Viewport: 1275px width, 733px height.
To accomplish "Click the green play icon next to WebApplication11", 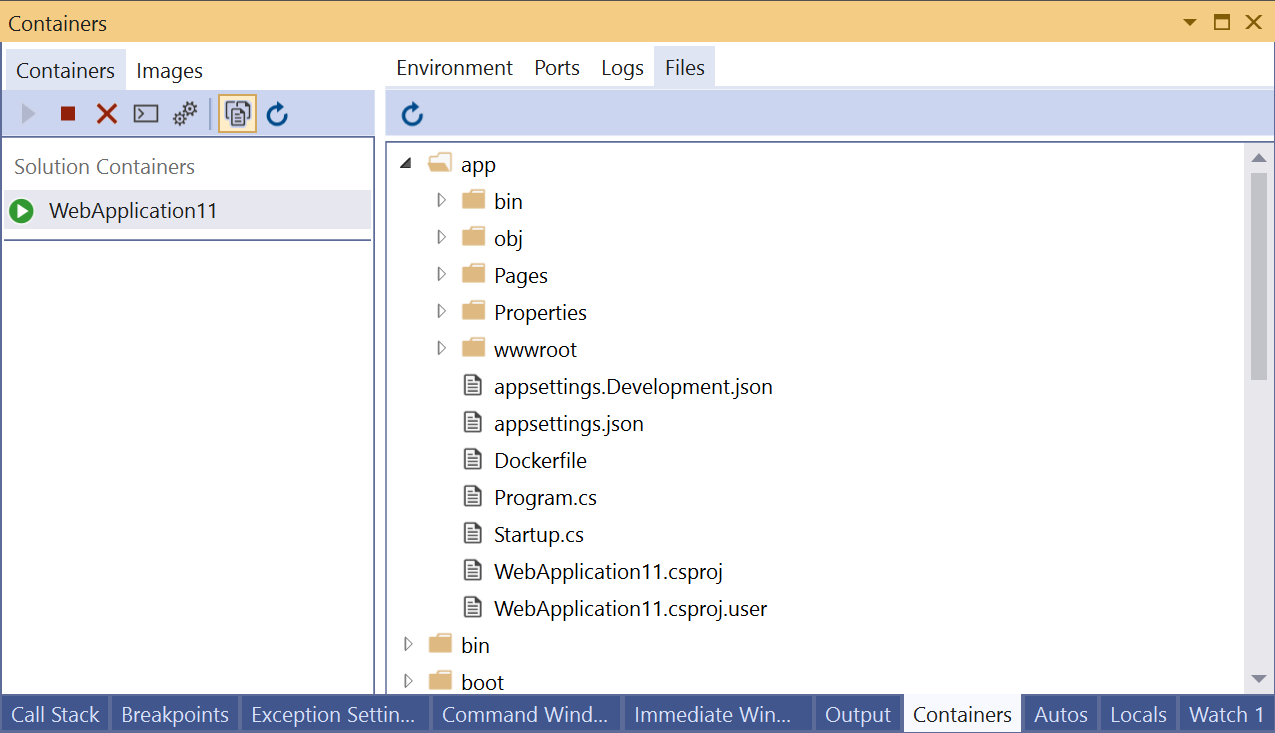I will pyautogui.click(x=21, y=210).
